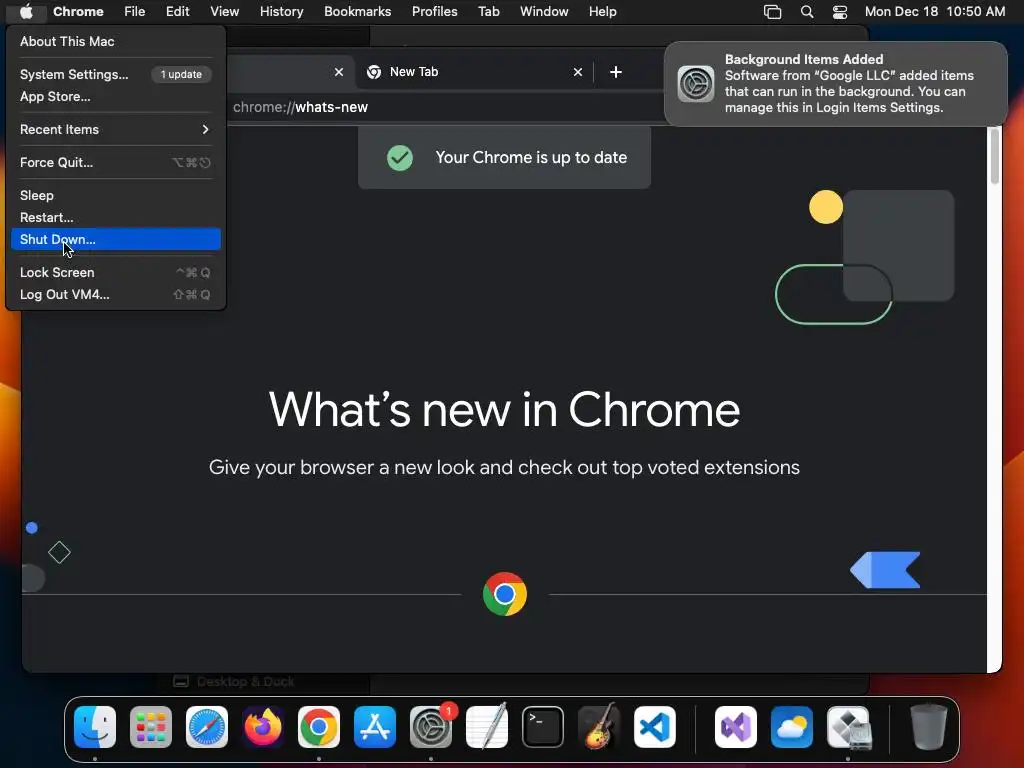Open the Trash in the Dock
This screenshot has height=768, width=1024.
(929, 727)
